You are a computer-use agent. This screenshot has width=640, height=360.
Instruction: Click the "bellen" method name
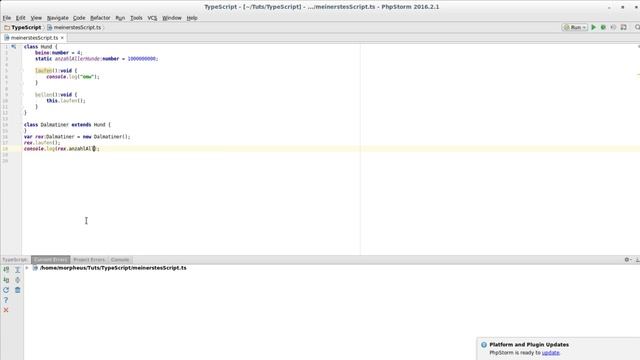click(x=43, y=95)
